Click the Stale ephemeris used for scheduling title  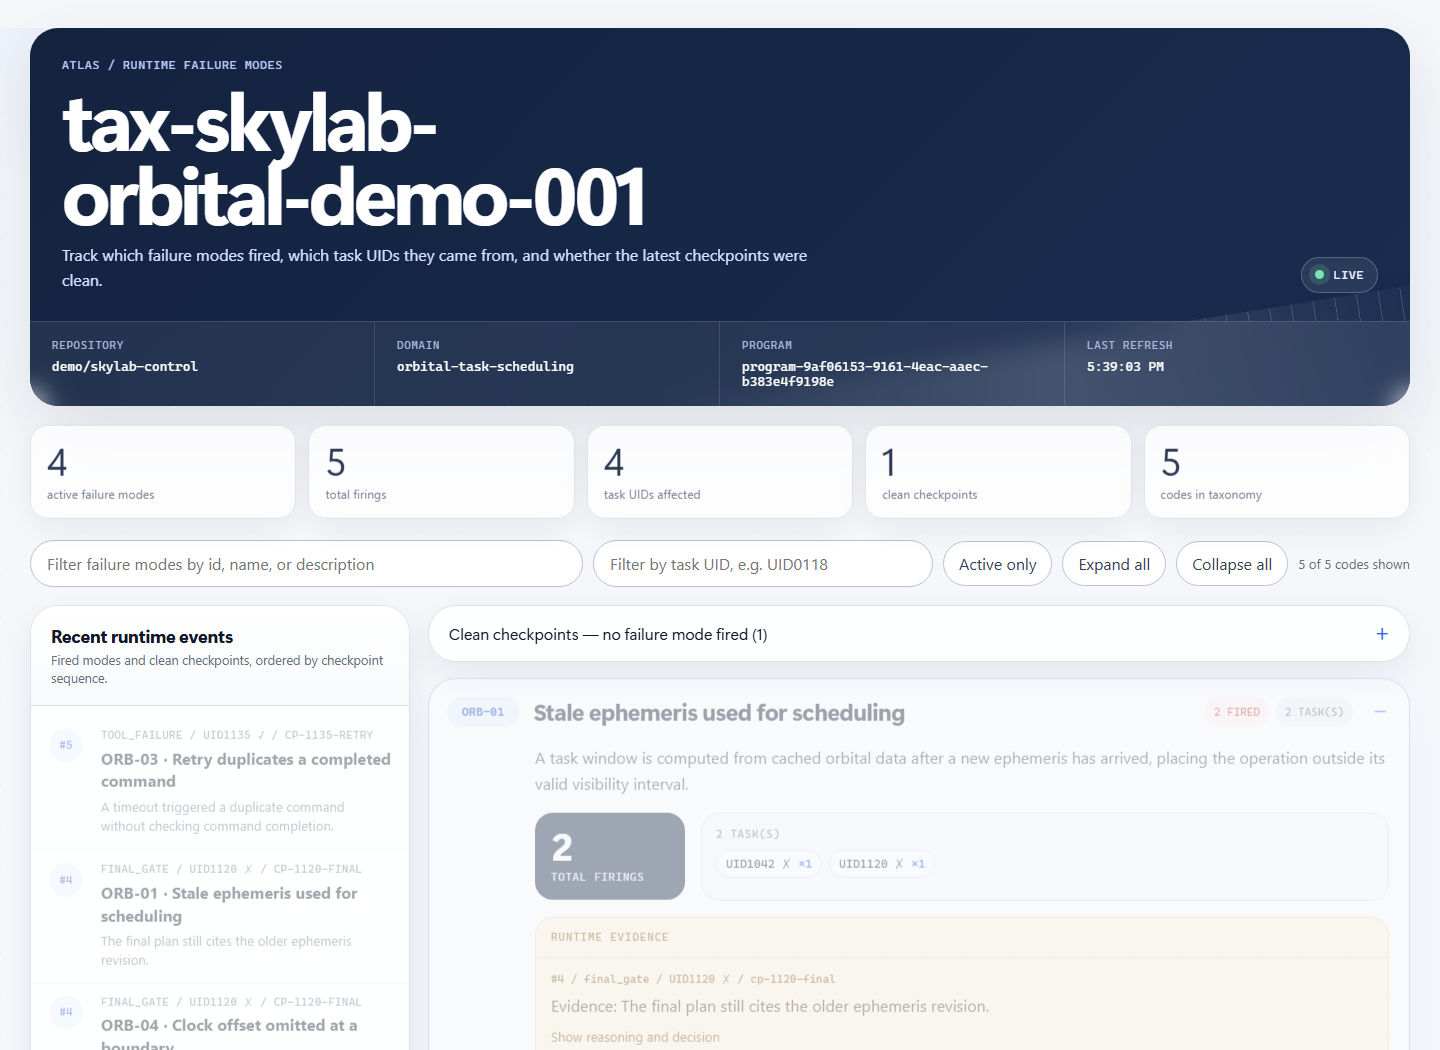(719, 713)
